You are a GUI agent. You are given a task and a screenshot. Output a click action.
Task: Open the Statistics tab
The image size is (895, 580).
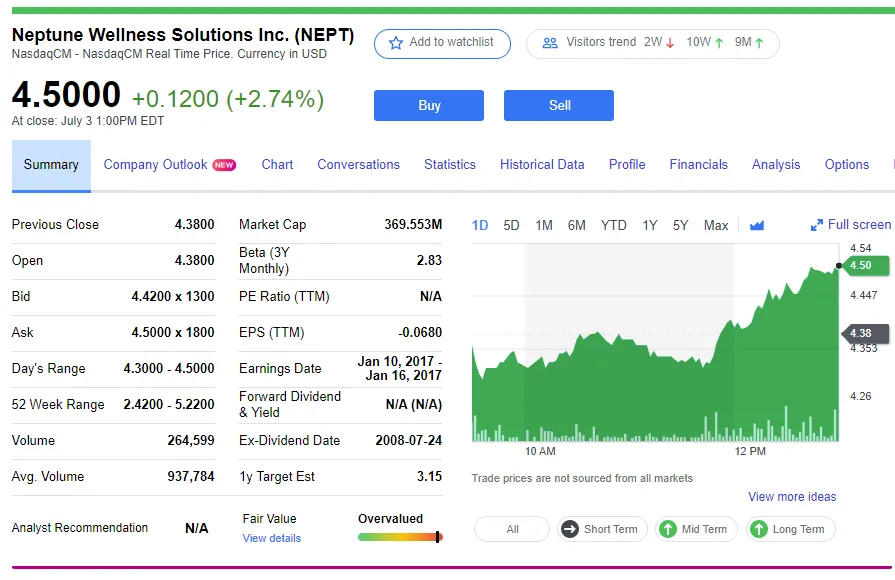pyautogui.click(x=450, y=165)
